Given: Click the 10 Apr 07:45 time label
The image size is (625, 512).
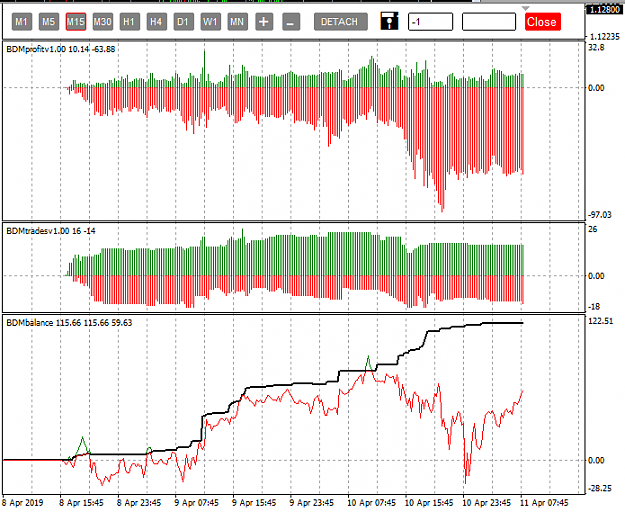Looking at the screenshot, I should coord(371,502).
